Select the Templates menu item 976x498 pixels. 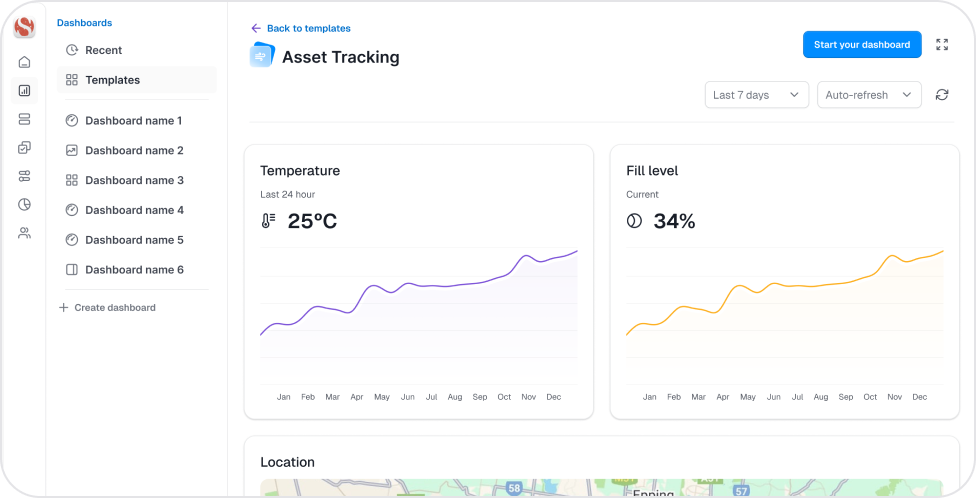pos(137,80)
